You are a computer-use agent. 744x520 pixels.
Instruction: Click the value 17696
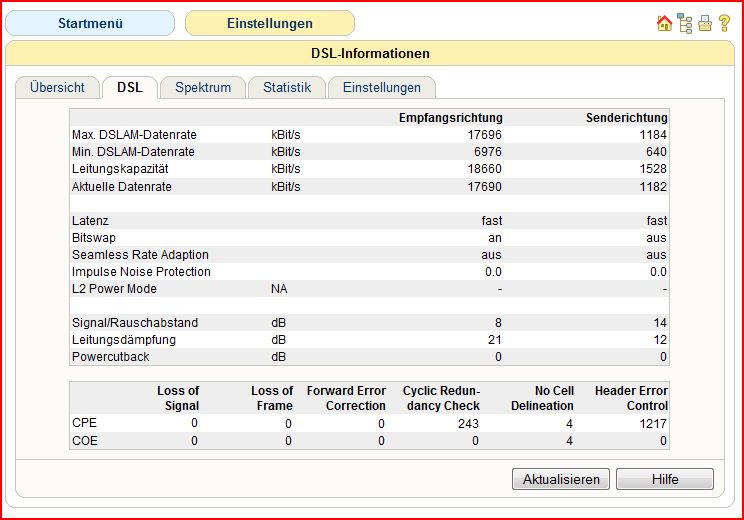tap(484, 135)
